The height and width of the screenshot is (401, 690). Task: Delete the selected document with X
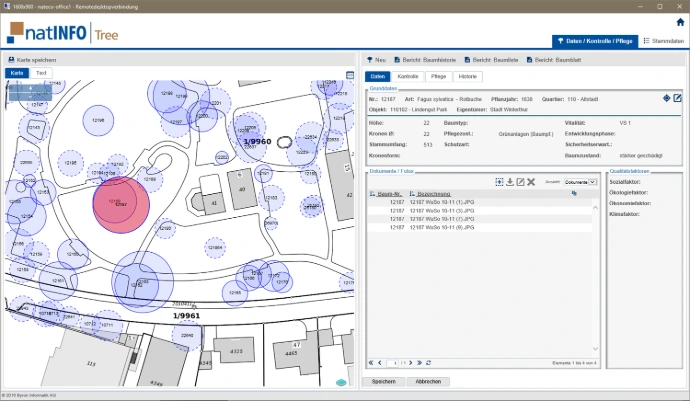[531, 182]
